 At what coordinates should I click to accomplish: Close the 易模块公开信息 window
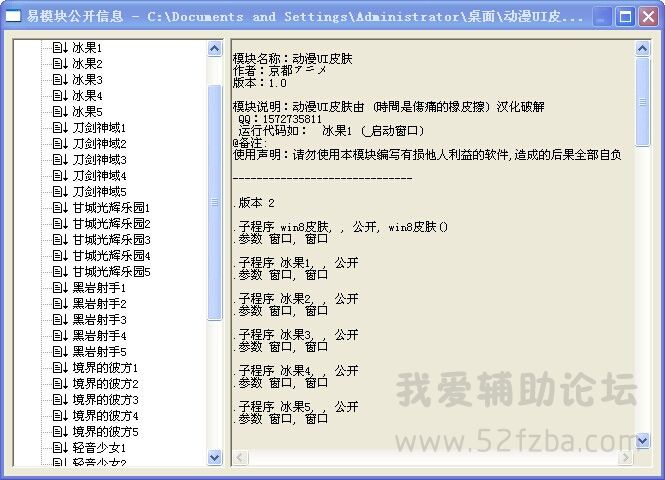point(648,17)
